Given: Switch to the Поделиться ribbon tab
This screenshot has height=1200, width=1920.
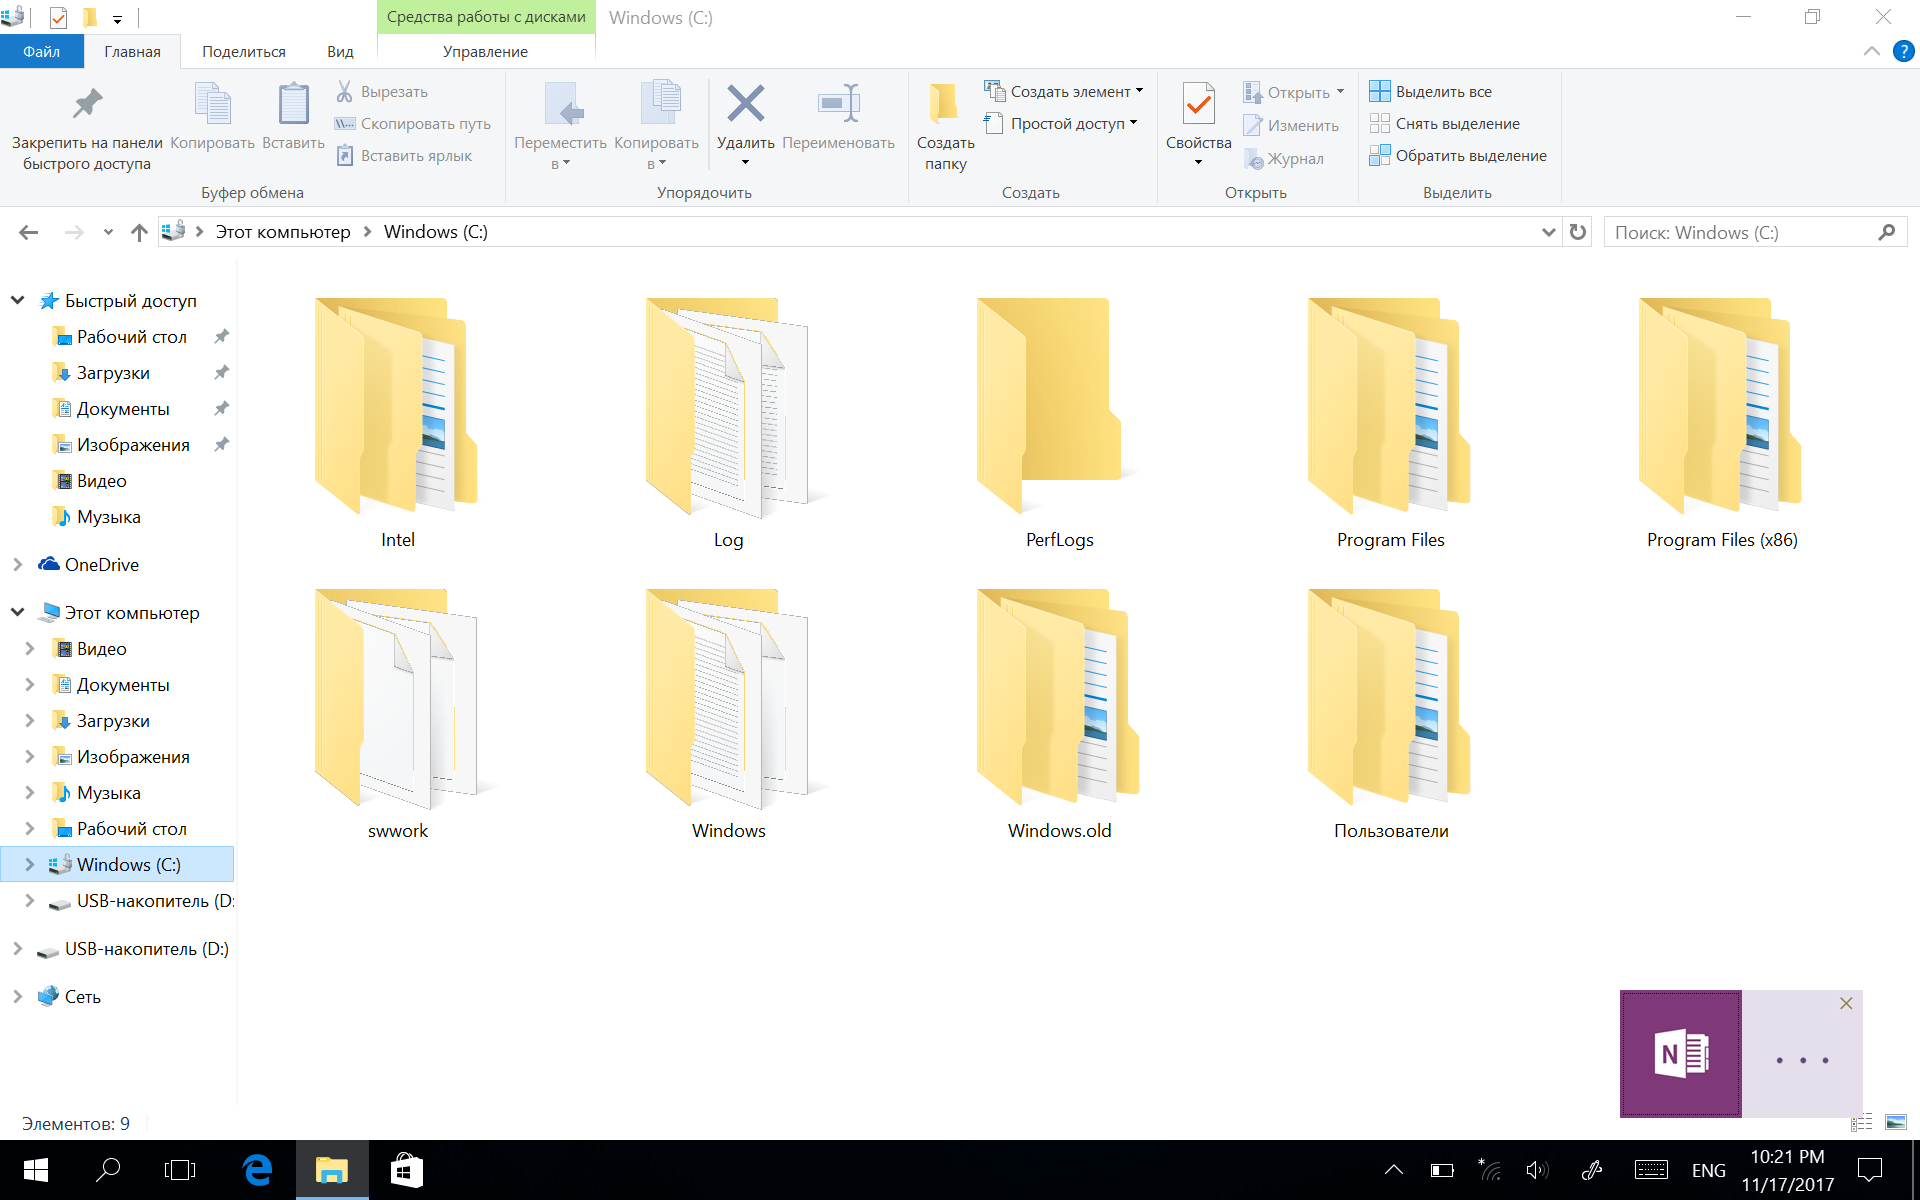Looking at the screenshot, I should click(x=243, y=51).
